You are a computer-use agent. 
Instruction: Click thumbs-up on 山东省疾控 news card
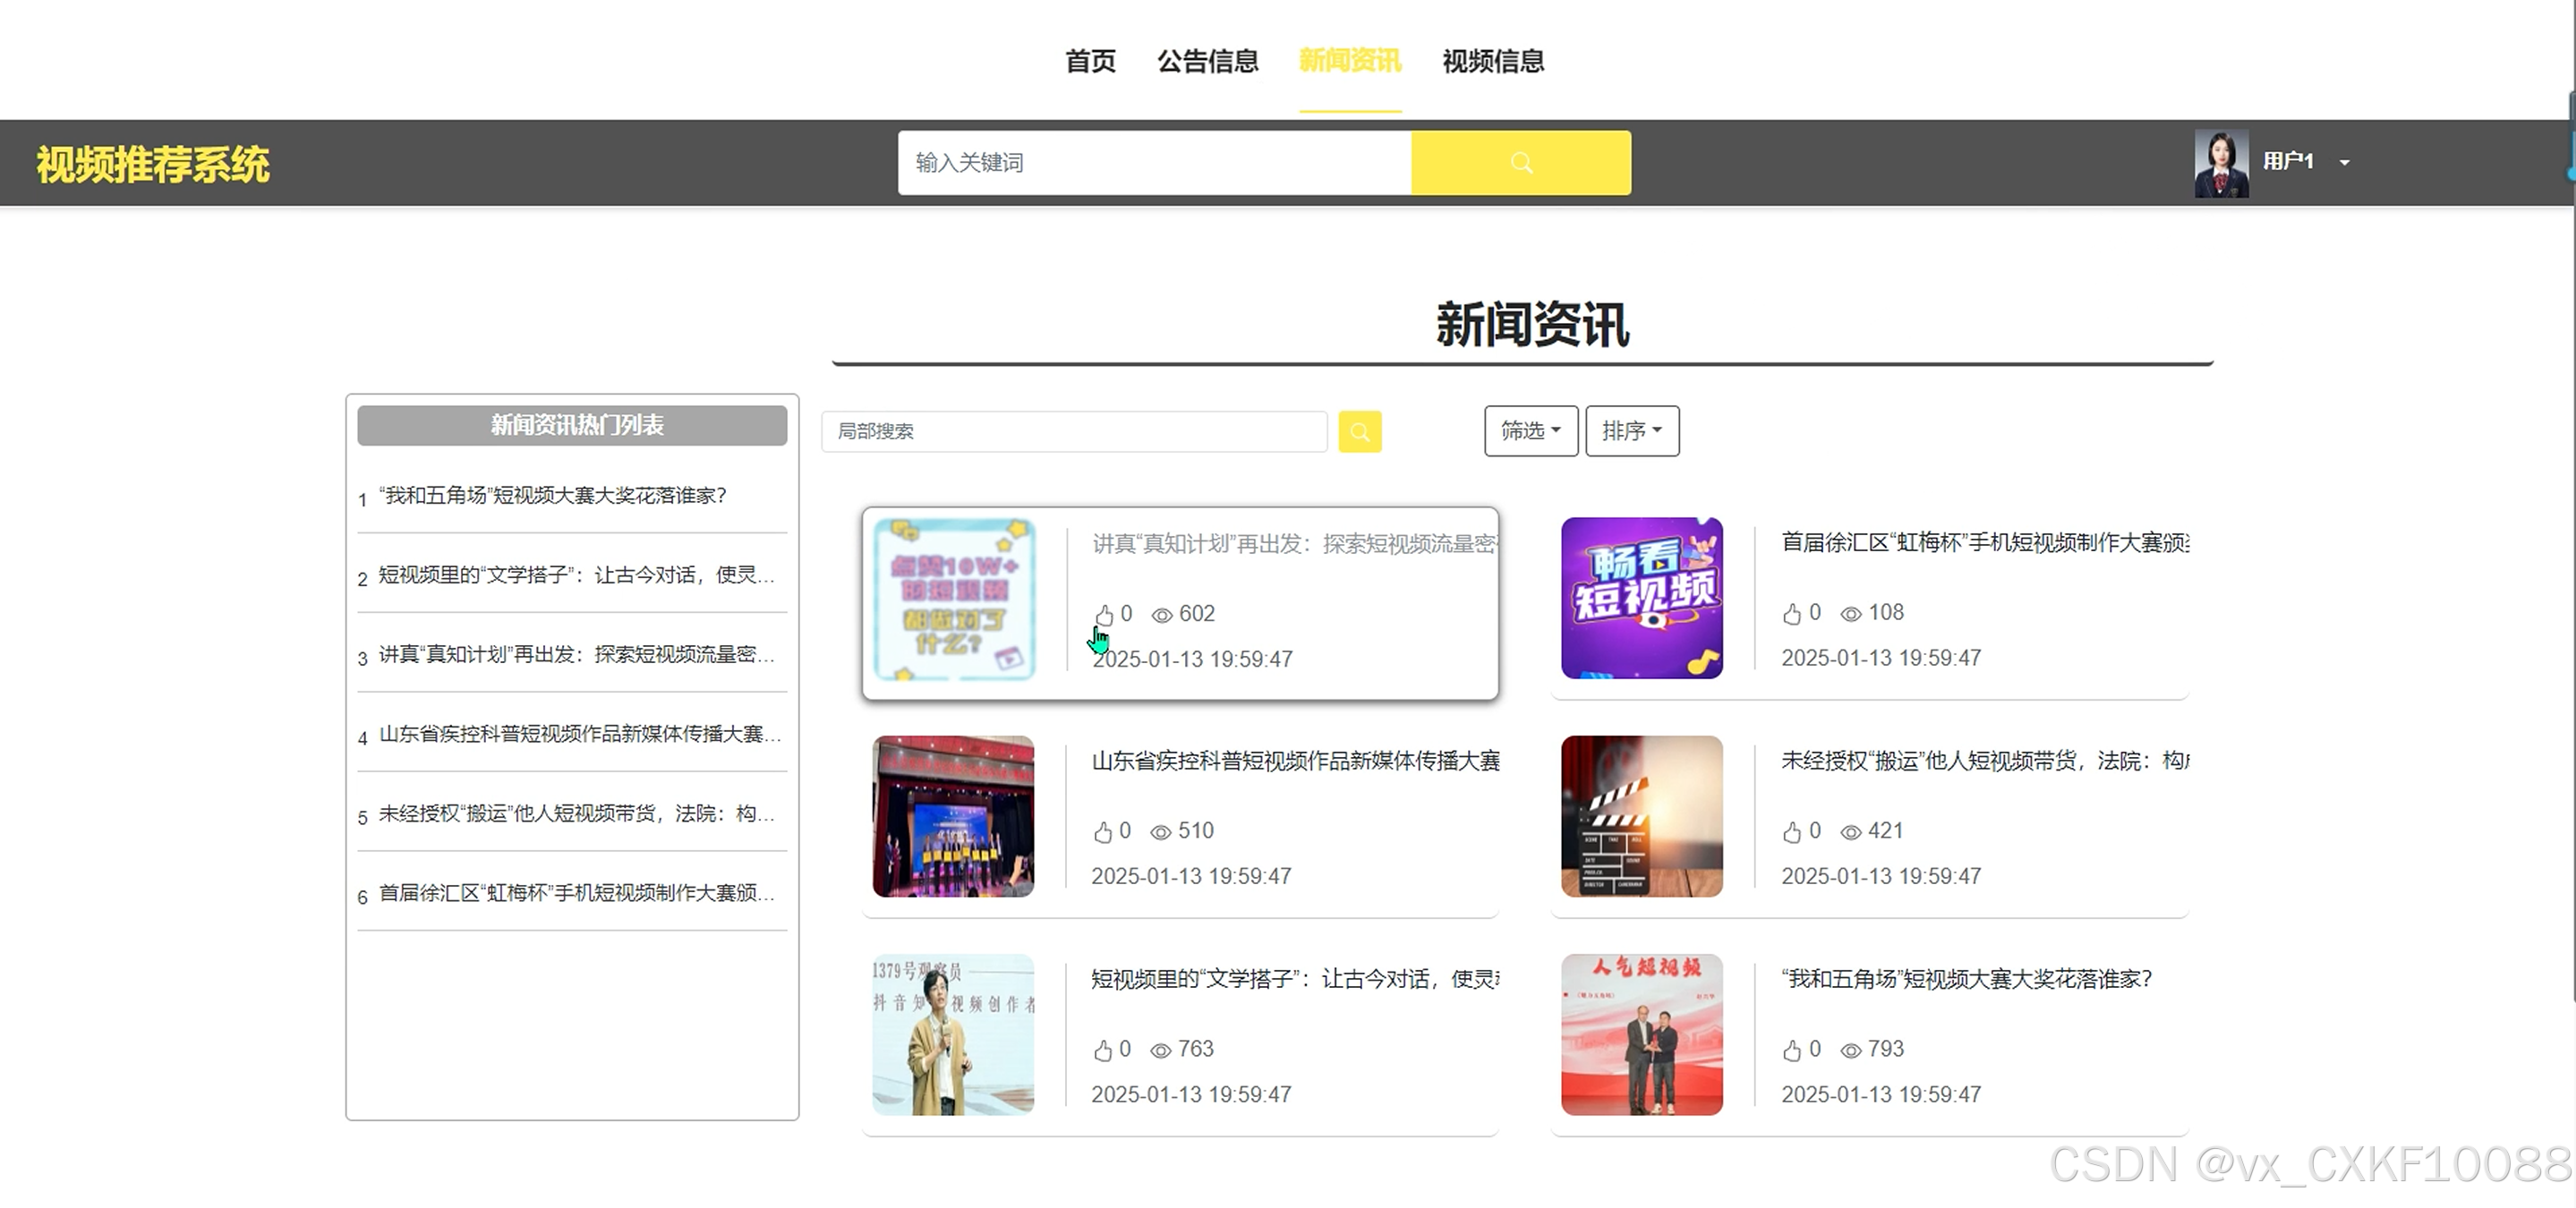(x=1102, y=832)
